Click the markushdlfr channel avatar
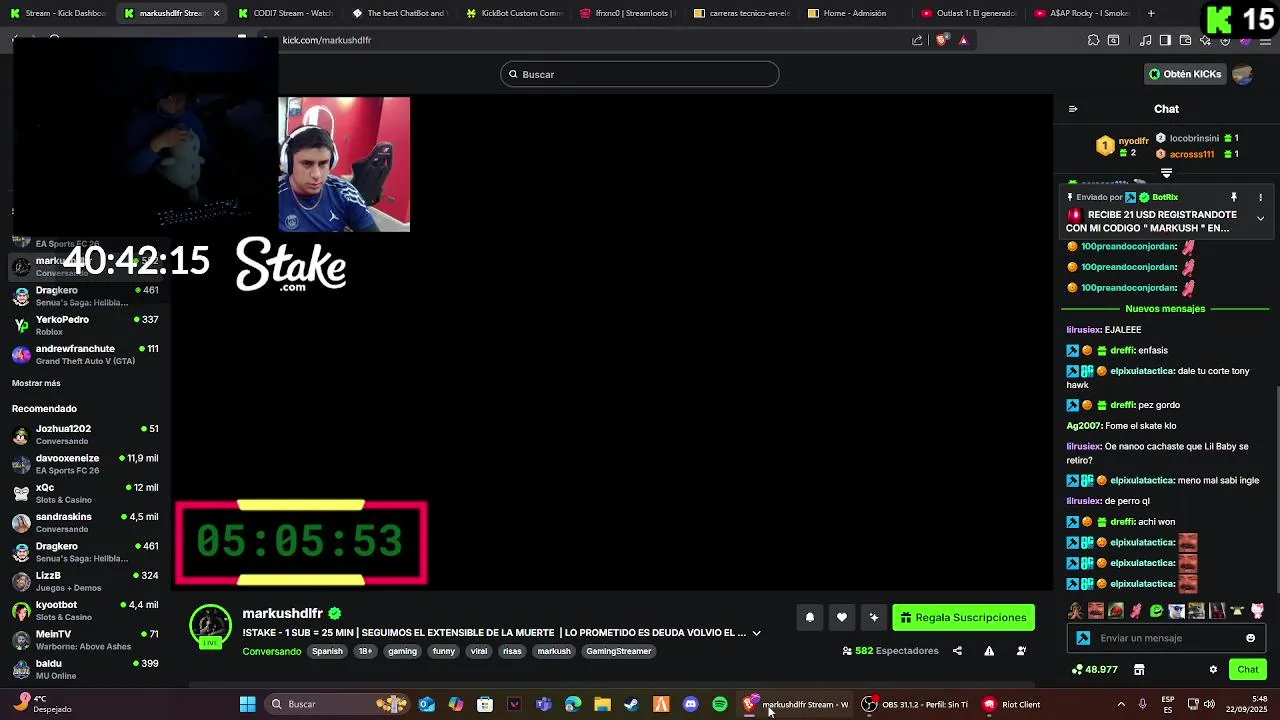 click(x=210, y=626)
